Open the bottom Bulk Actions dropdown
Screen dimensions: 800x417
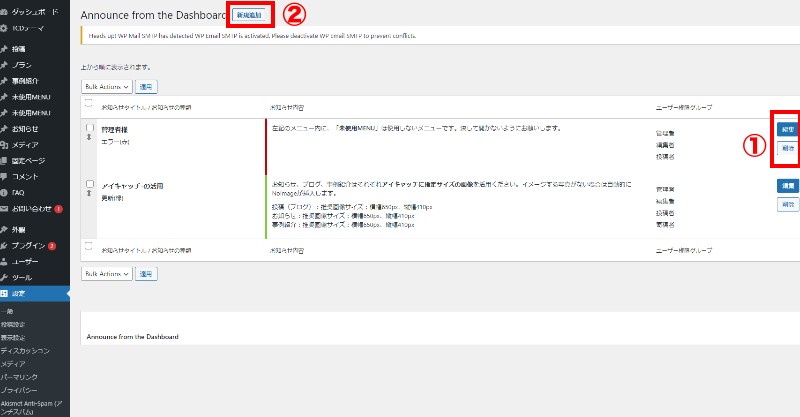(105, 273)
